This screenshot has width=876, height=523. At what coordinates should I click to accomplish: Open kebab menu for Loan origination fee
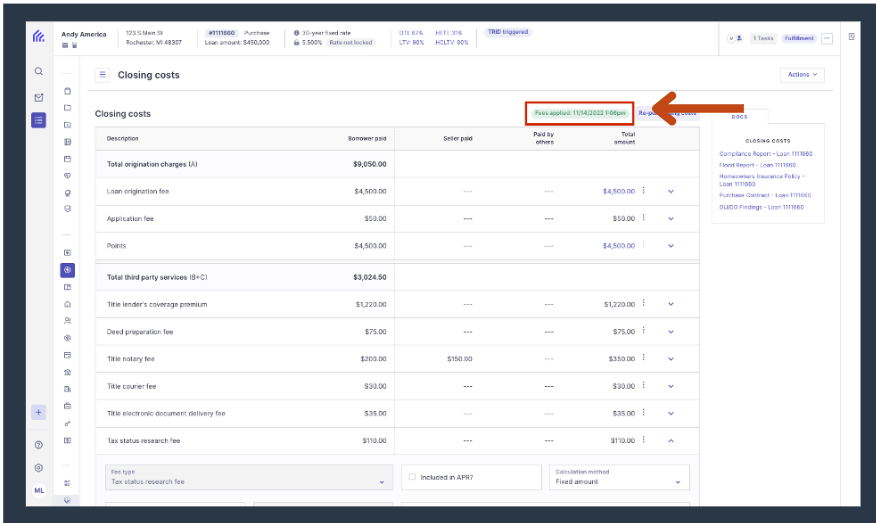coord(644,191)
